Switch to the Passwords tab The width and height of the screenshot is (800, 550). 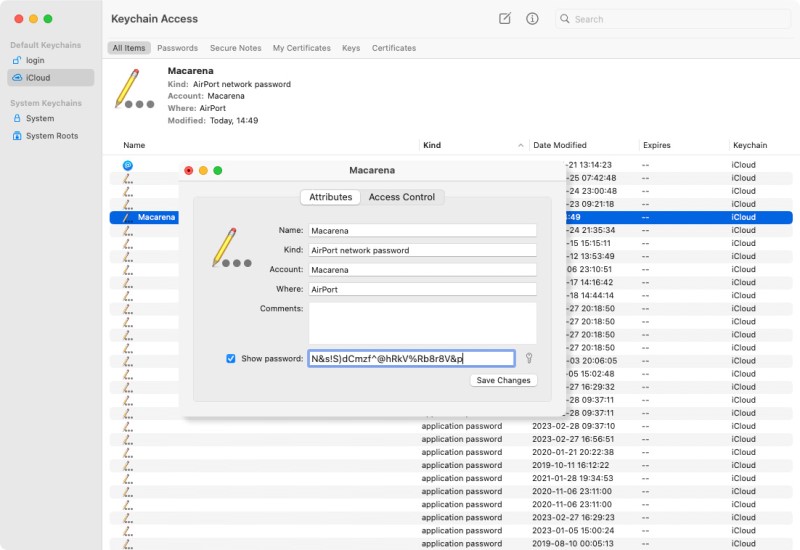tap(177, 48)
